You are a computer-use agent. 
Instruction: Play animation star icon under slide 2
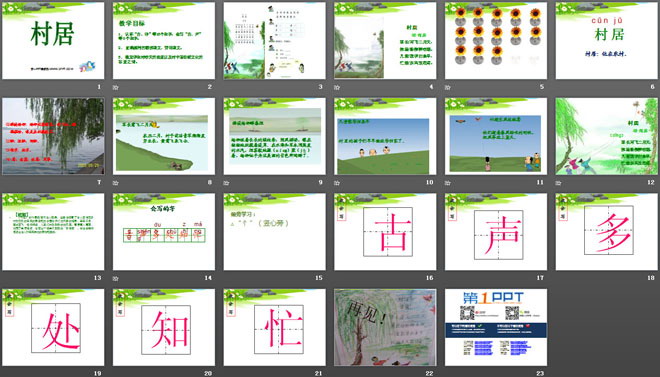point(116,88)
